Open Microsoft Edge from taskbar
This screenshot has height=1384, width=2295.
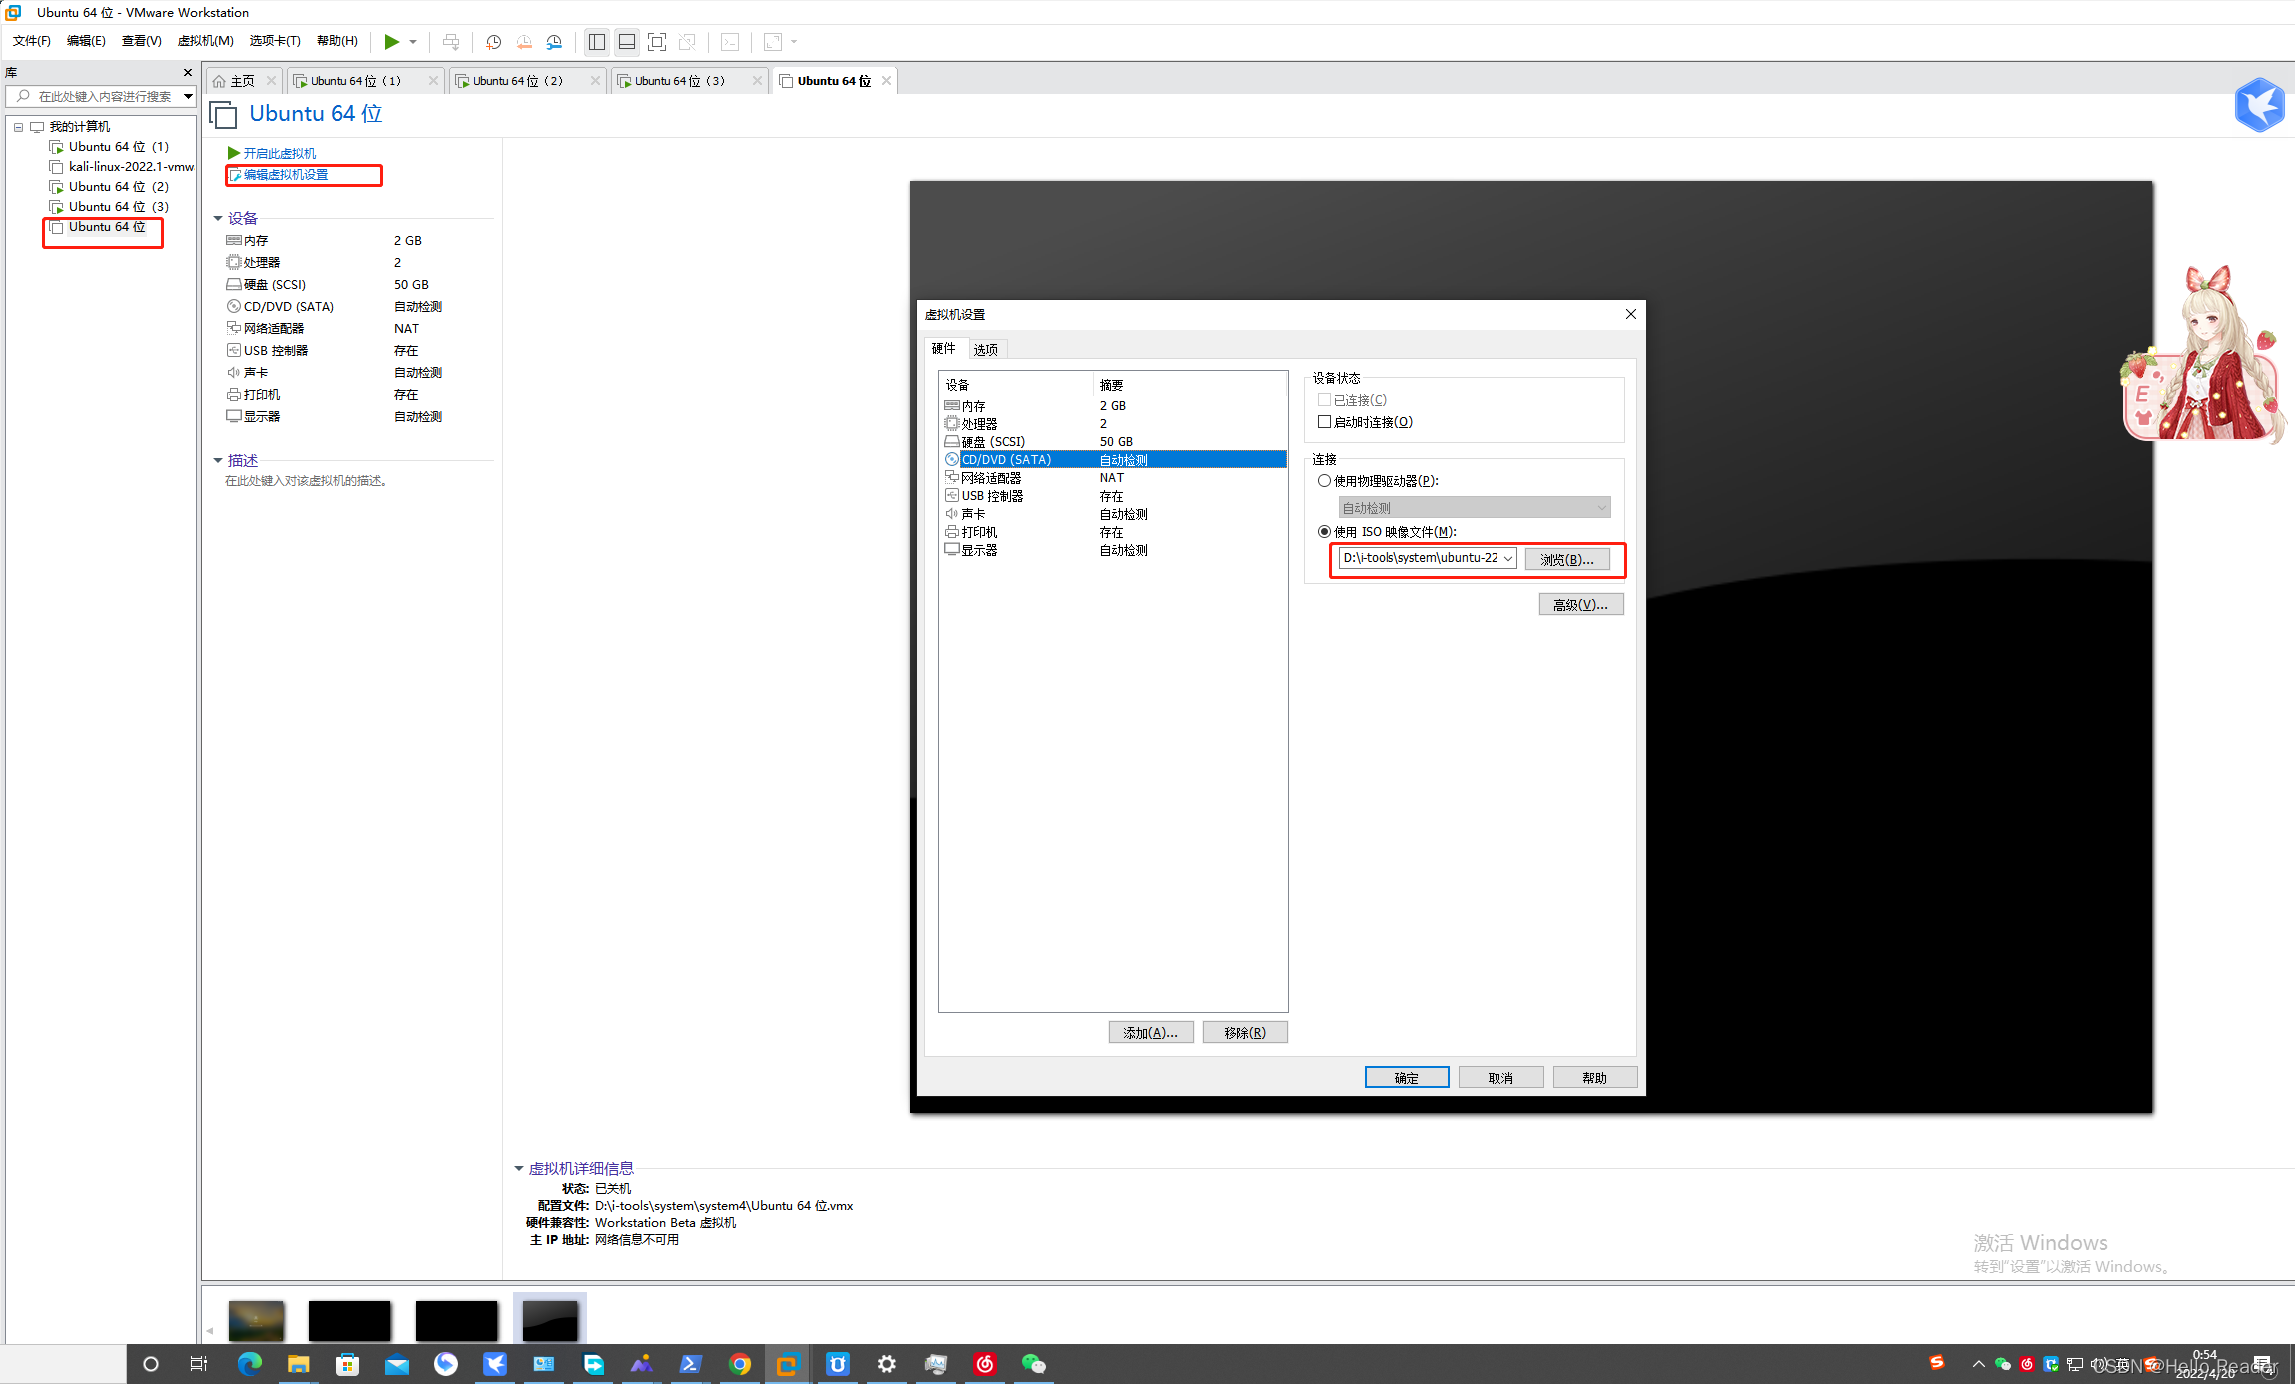249,1364
